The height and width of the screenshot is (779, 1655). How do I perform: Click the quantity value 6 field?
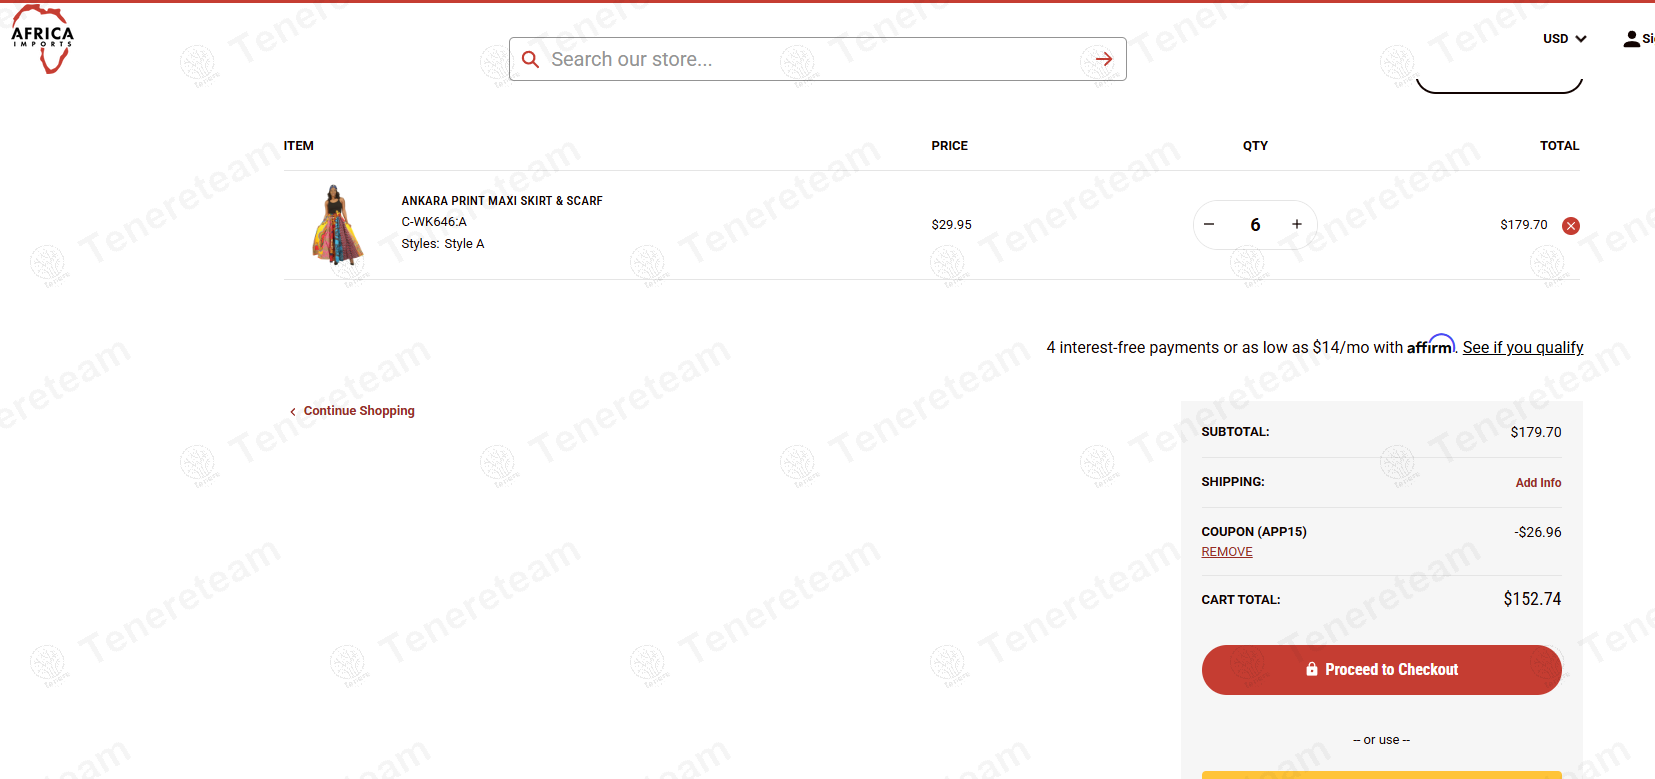tap(1255, 225)
